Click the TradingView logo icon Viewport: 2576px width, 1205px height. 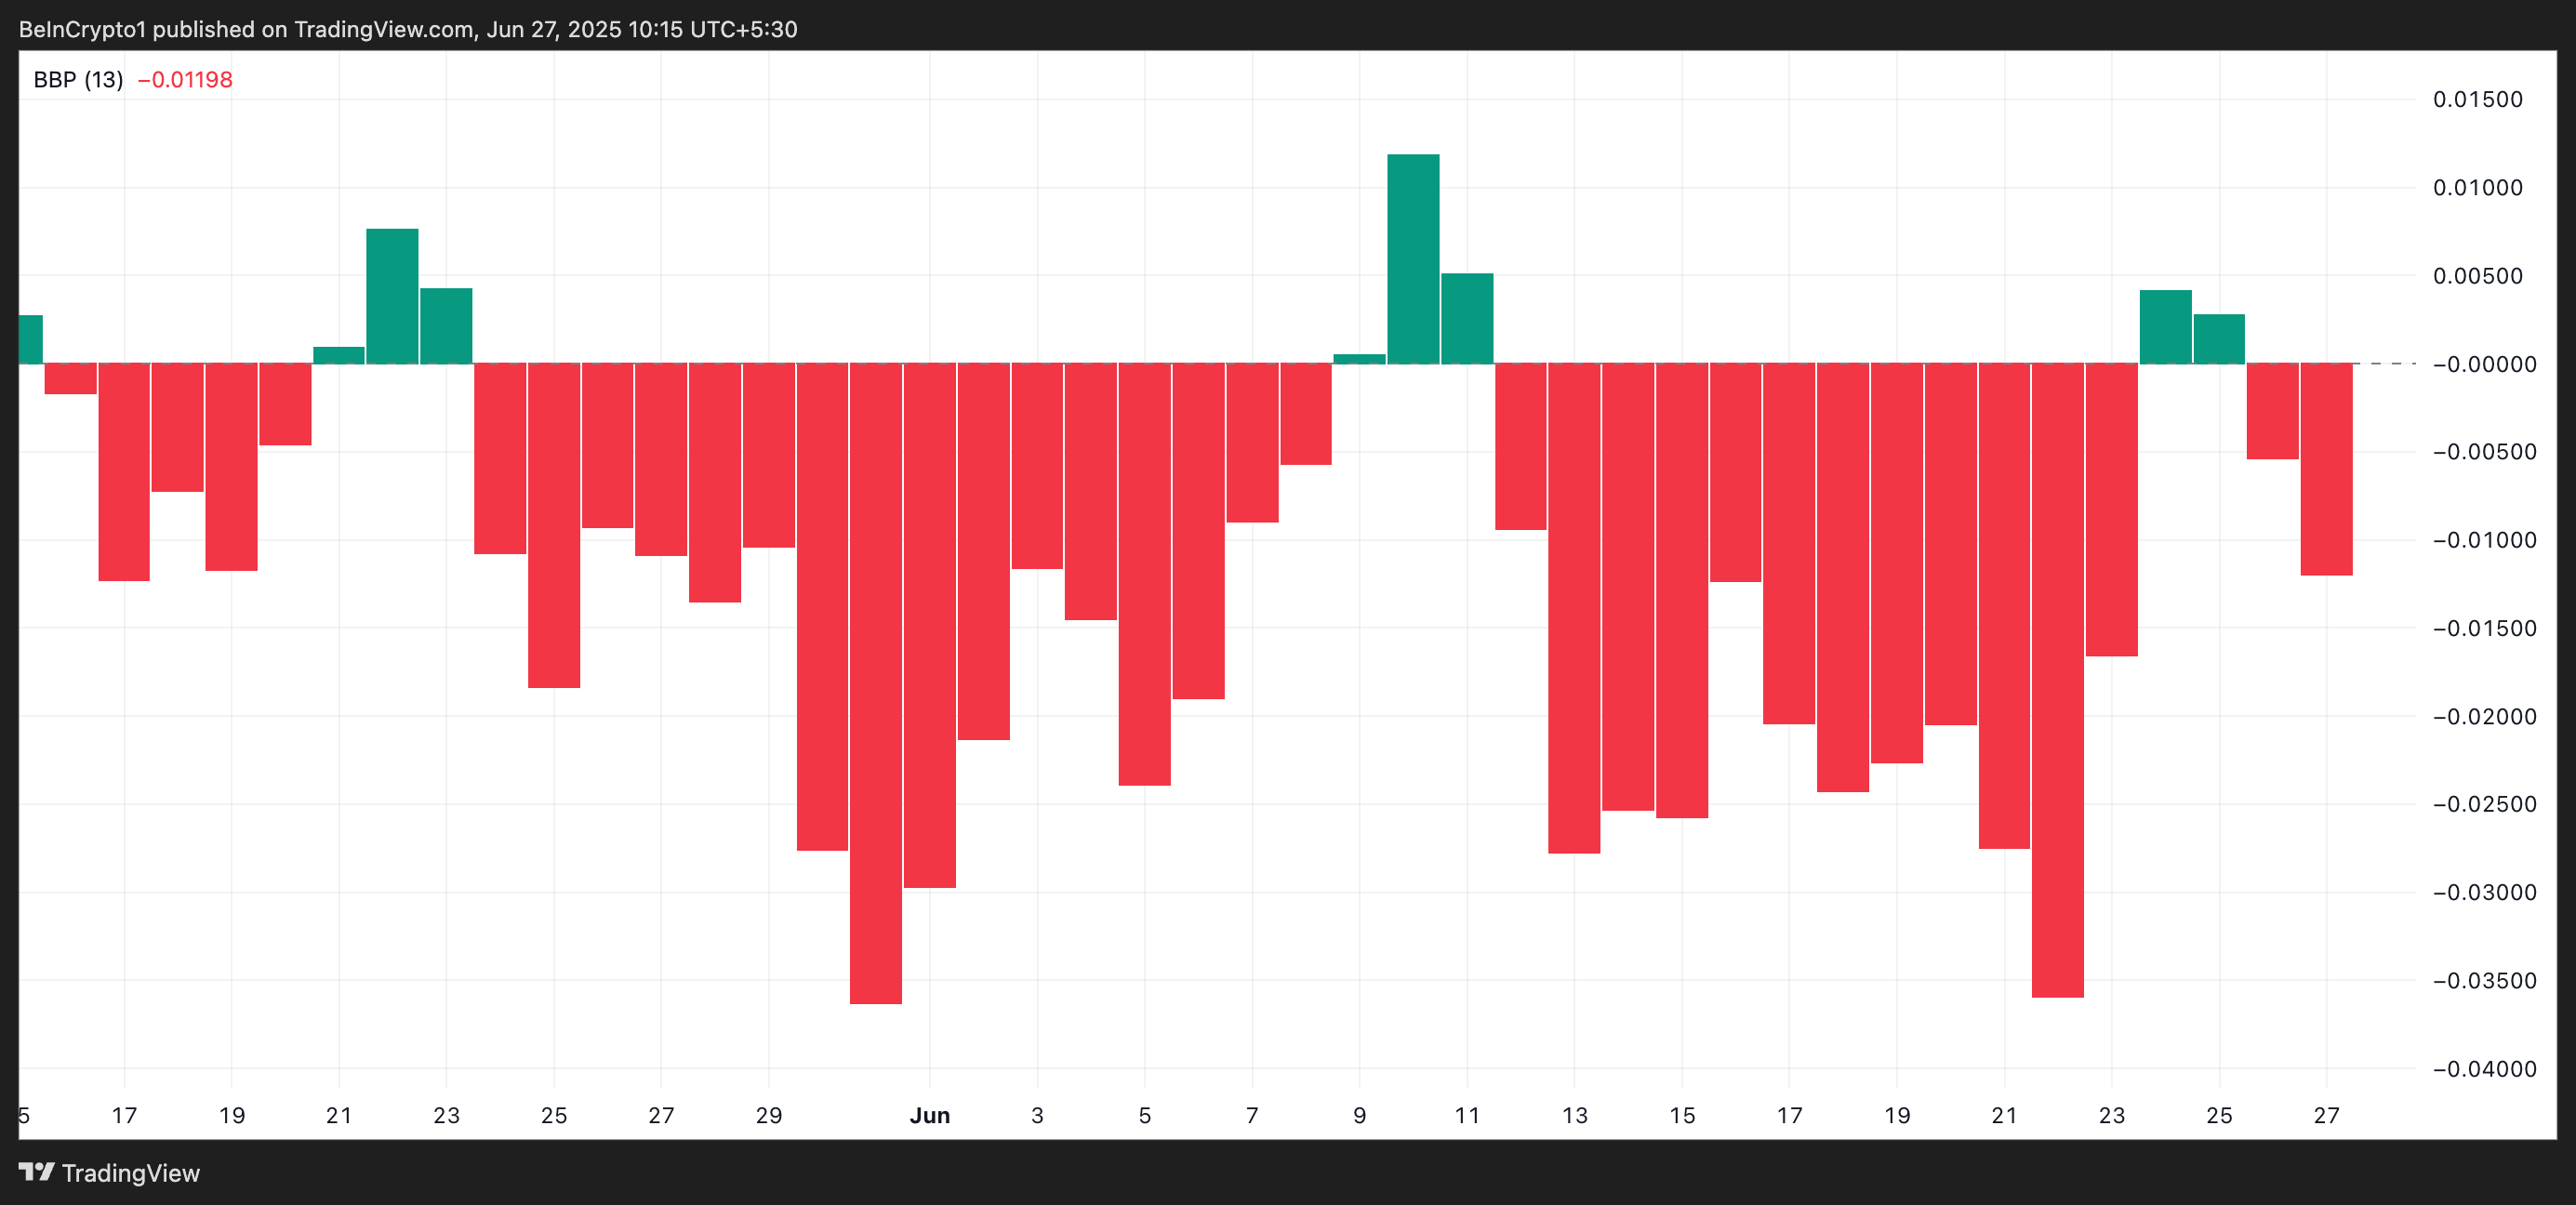click(36, 1172)
